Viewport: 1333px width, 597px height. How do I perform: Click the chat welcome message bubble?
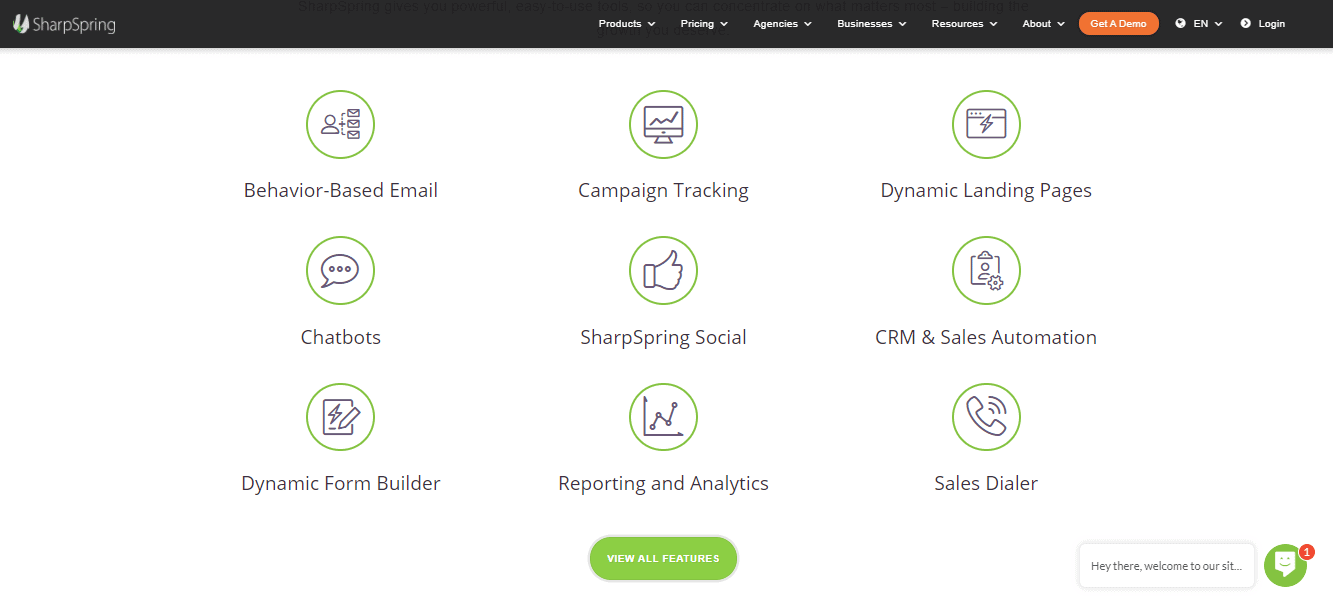pyautogui.click(x=1166, y=566)
